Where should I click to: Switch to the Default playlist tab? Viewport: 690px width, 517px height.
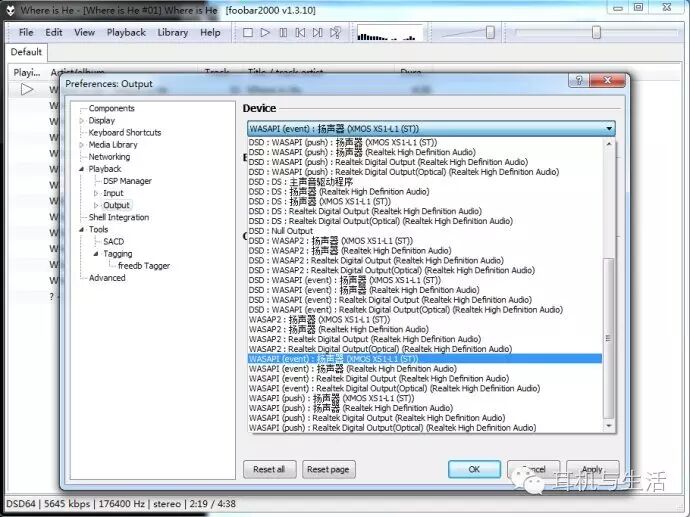click(x=26, y=52)
